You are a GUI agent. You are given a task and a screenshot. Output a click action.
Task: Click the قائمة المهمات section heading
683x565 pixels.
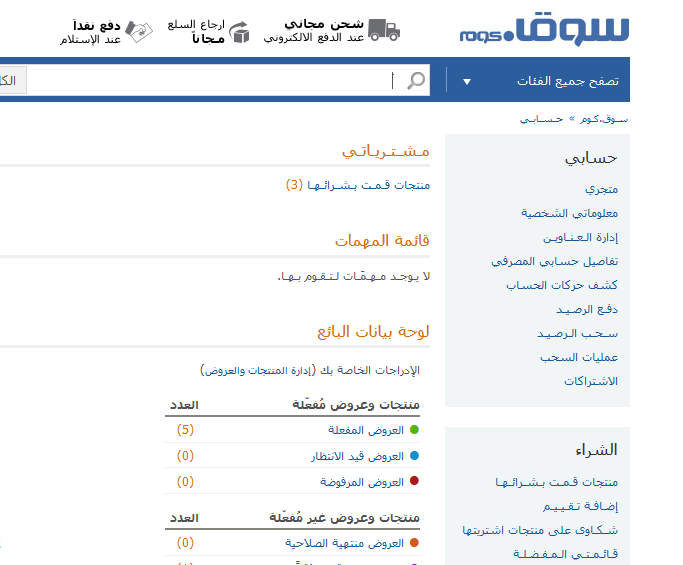(x=382, y=240)
